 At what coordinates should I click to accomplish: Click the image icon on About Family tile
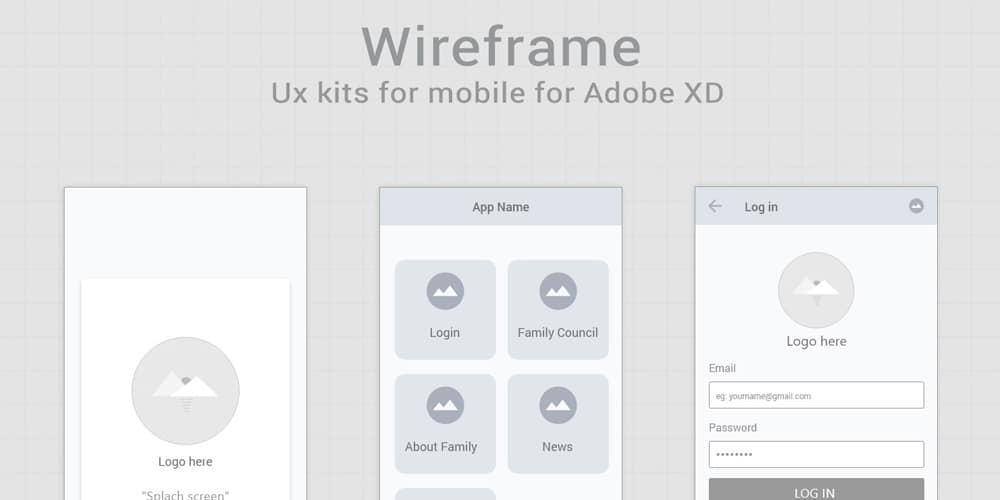(x=445, y=405)
